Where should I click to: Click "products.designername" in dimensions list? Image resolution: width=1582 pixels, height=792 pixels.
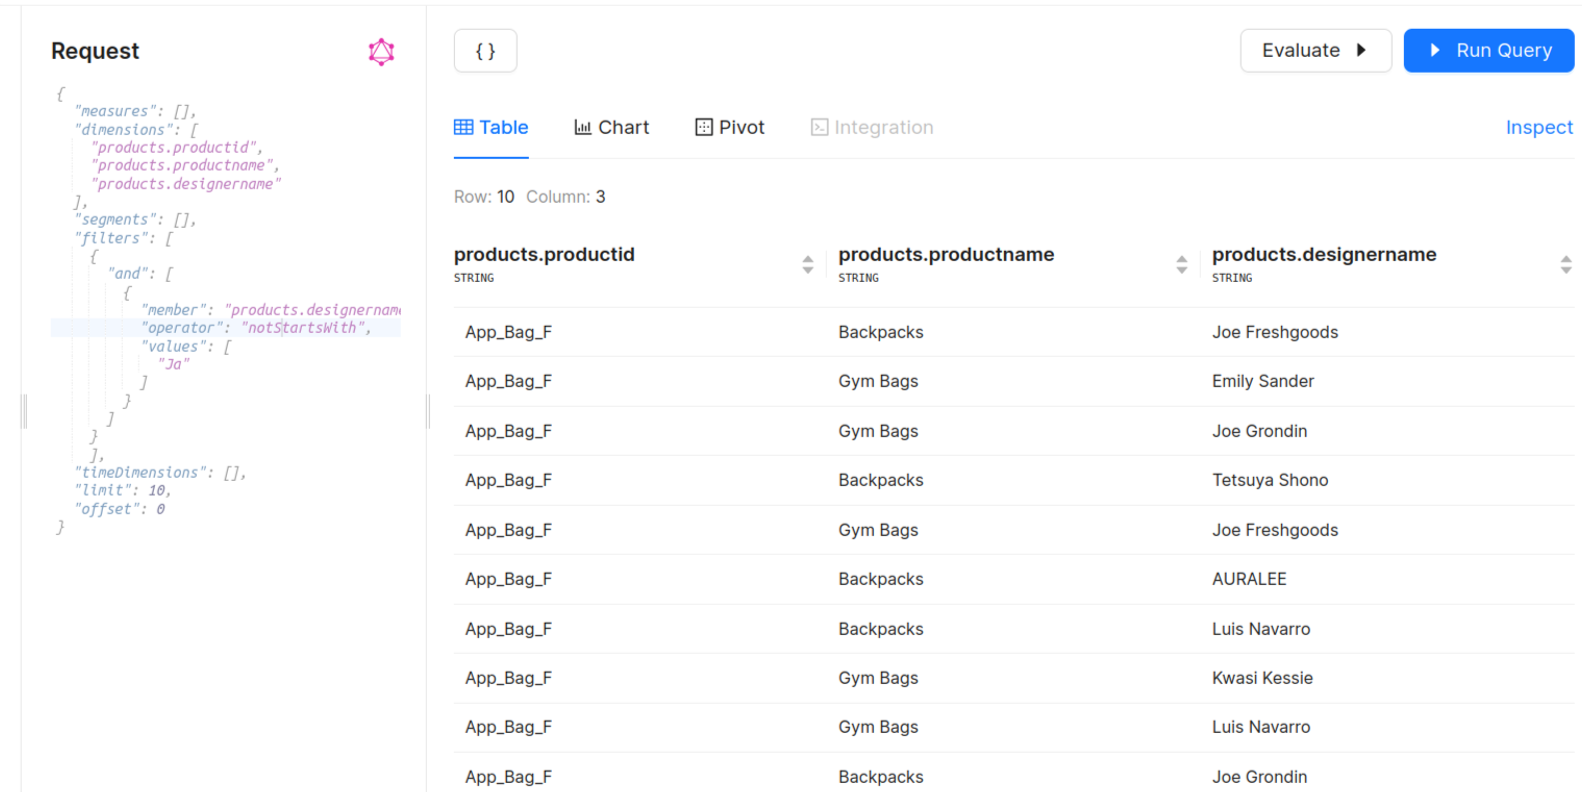pyautogui.click(x=186, y=184)
